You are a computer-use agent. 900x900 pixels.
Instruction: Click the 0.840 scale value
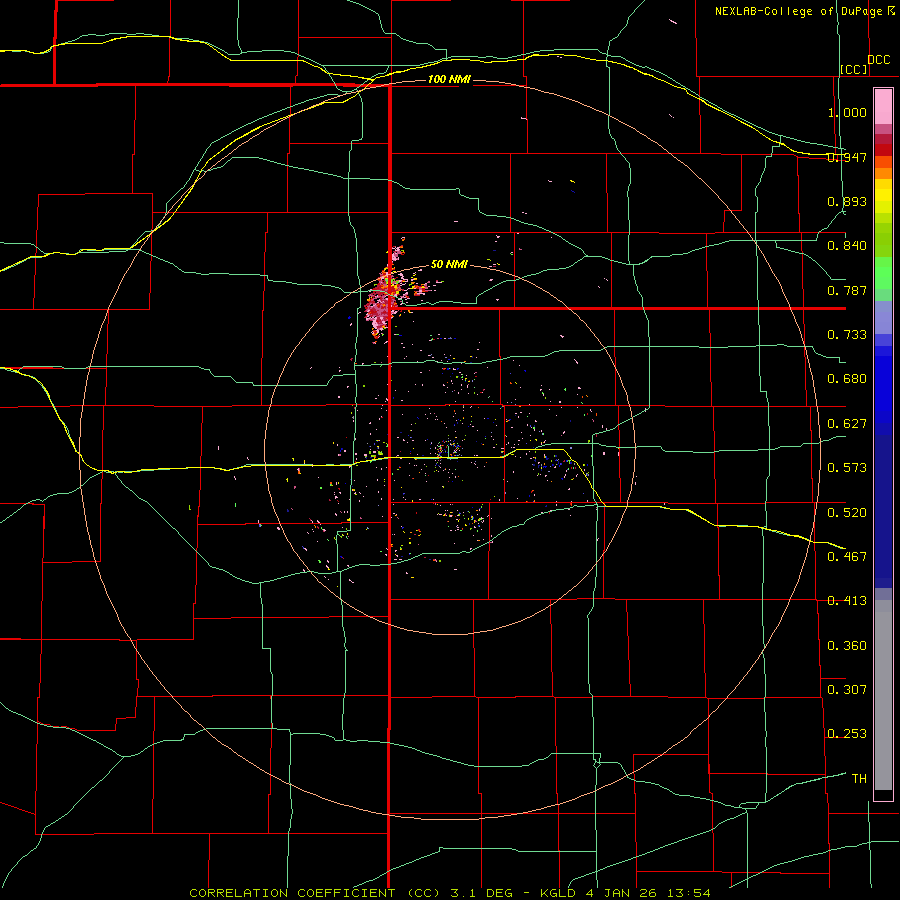point(847,246)
